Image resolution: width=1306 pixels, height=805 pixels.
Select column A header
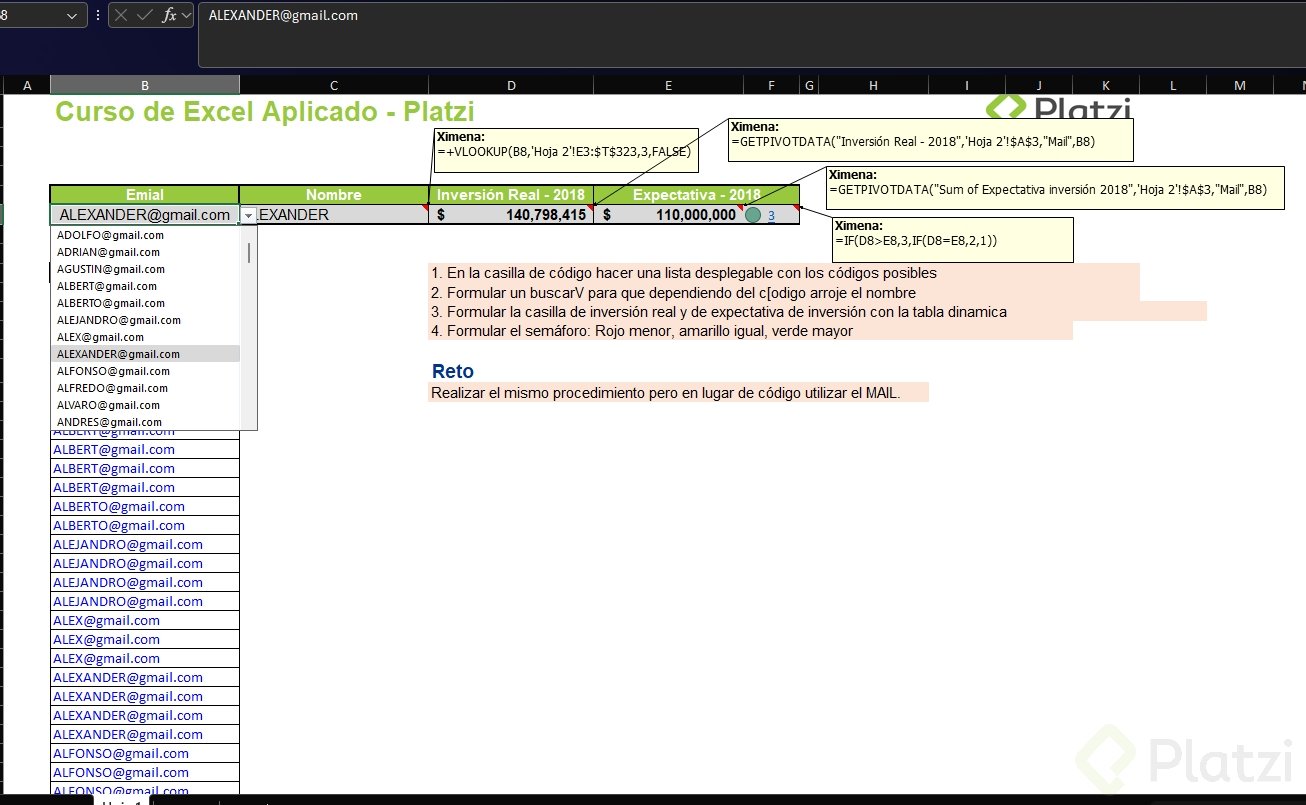click(27, 85)
